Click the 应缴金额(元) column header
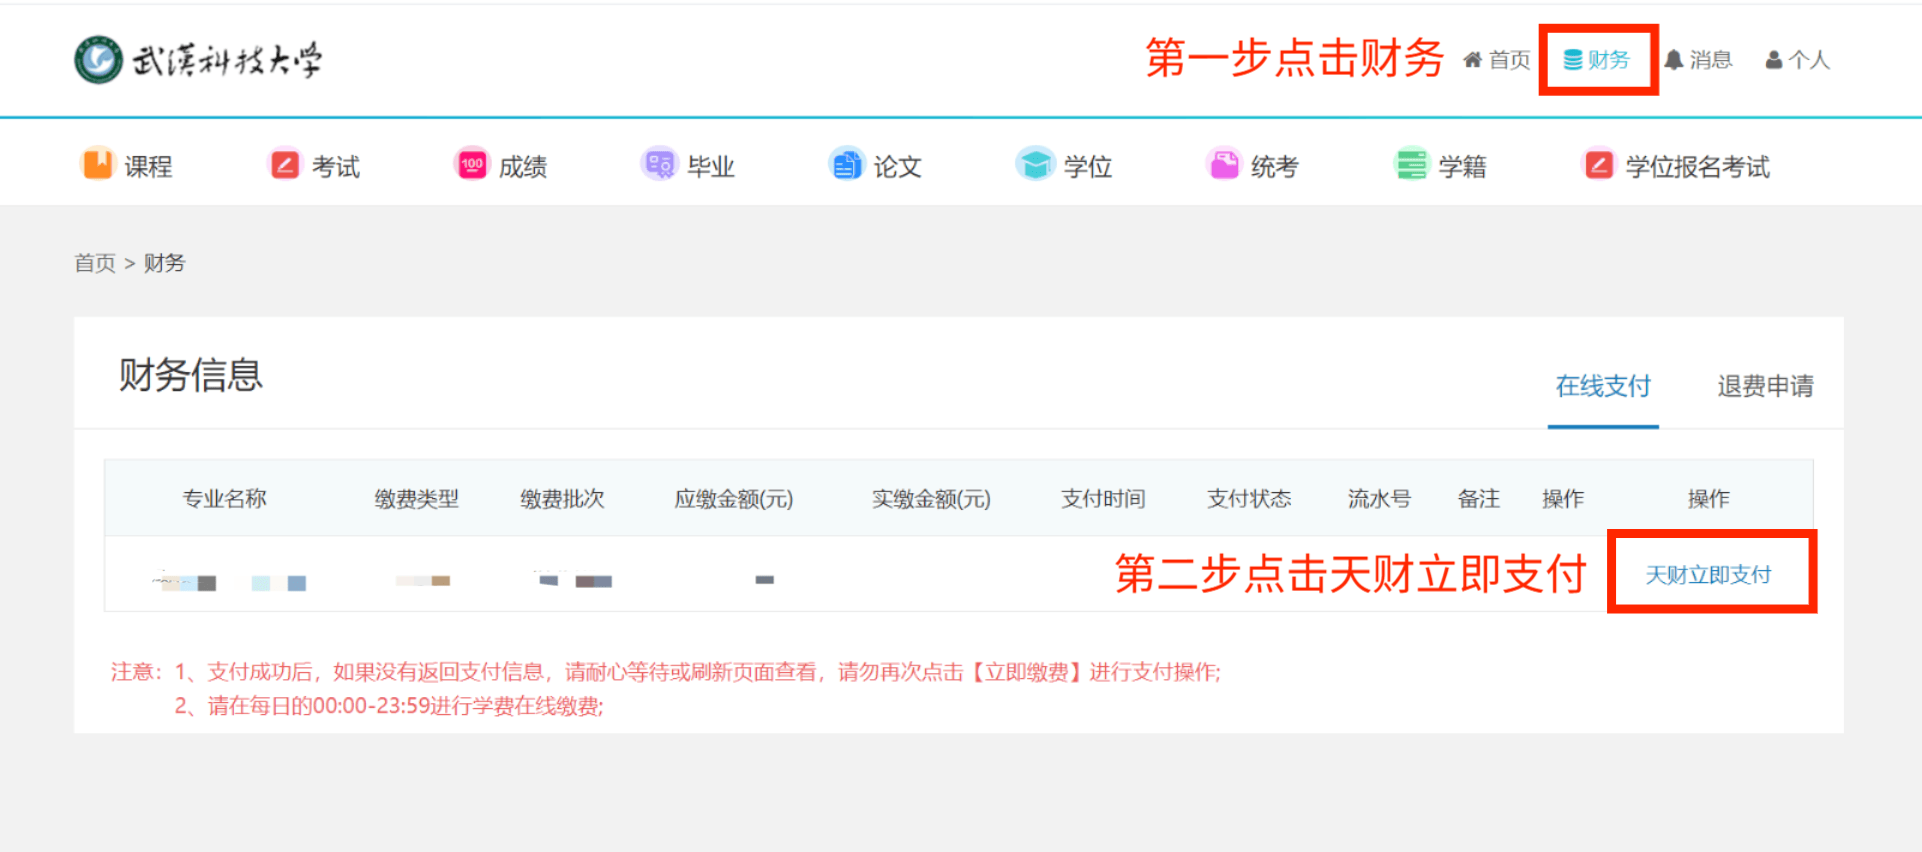 coord(733,499)
